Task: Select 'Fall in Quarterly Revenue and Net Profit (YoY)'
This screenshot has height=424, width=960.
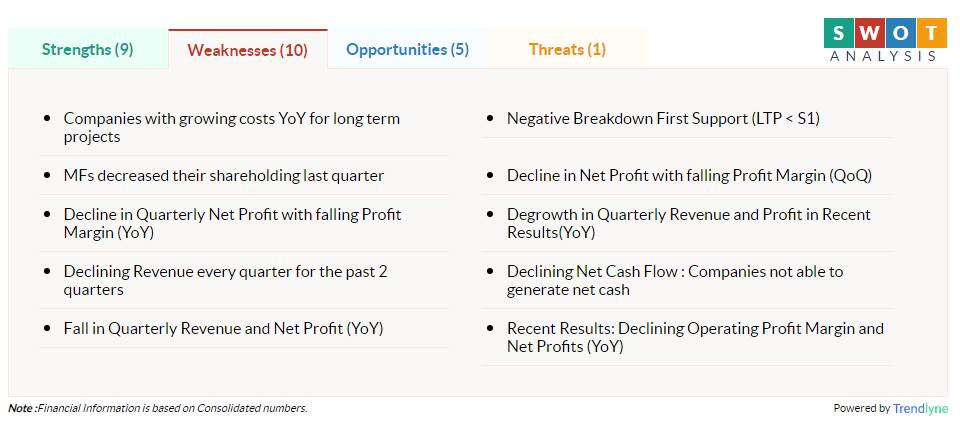Action: coord(223,329)
